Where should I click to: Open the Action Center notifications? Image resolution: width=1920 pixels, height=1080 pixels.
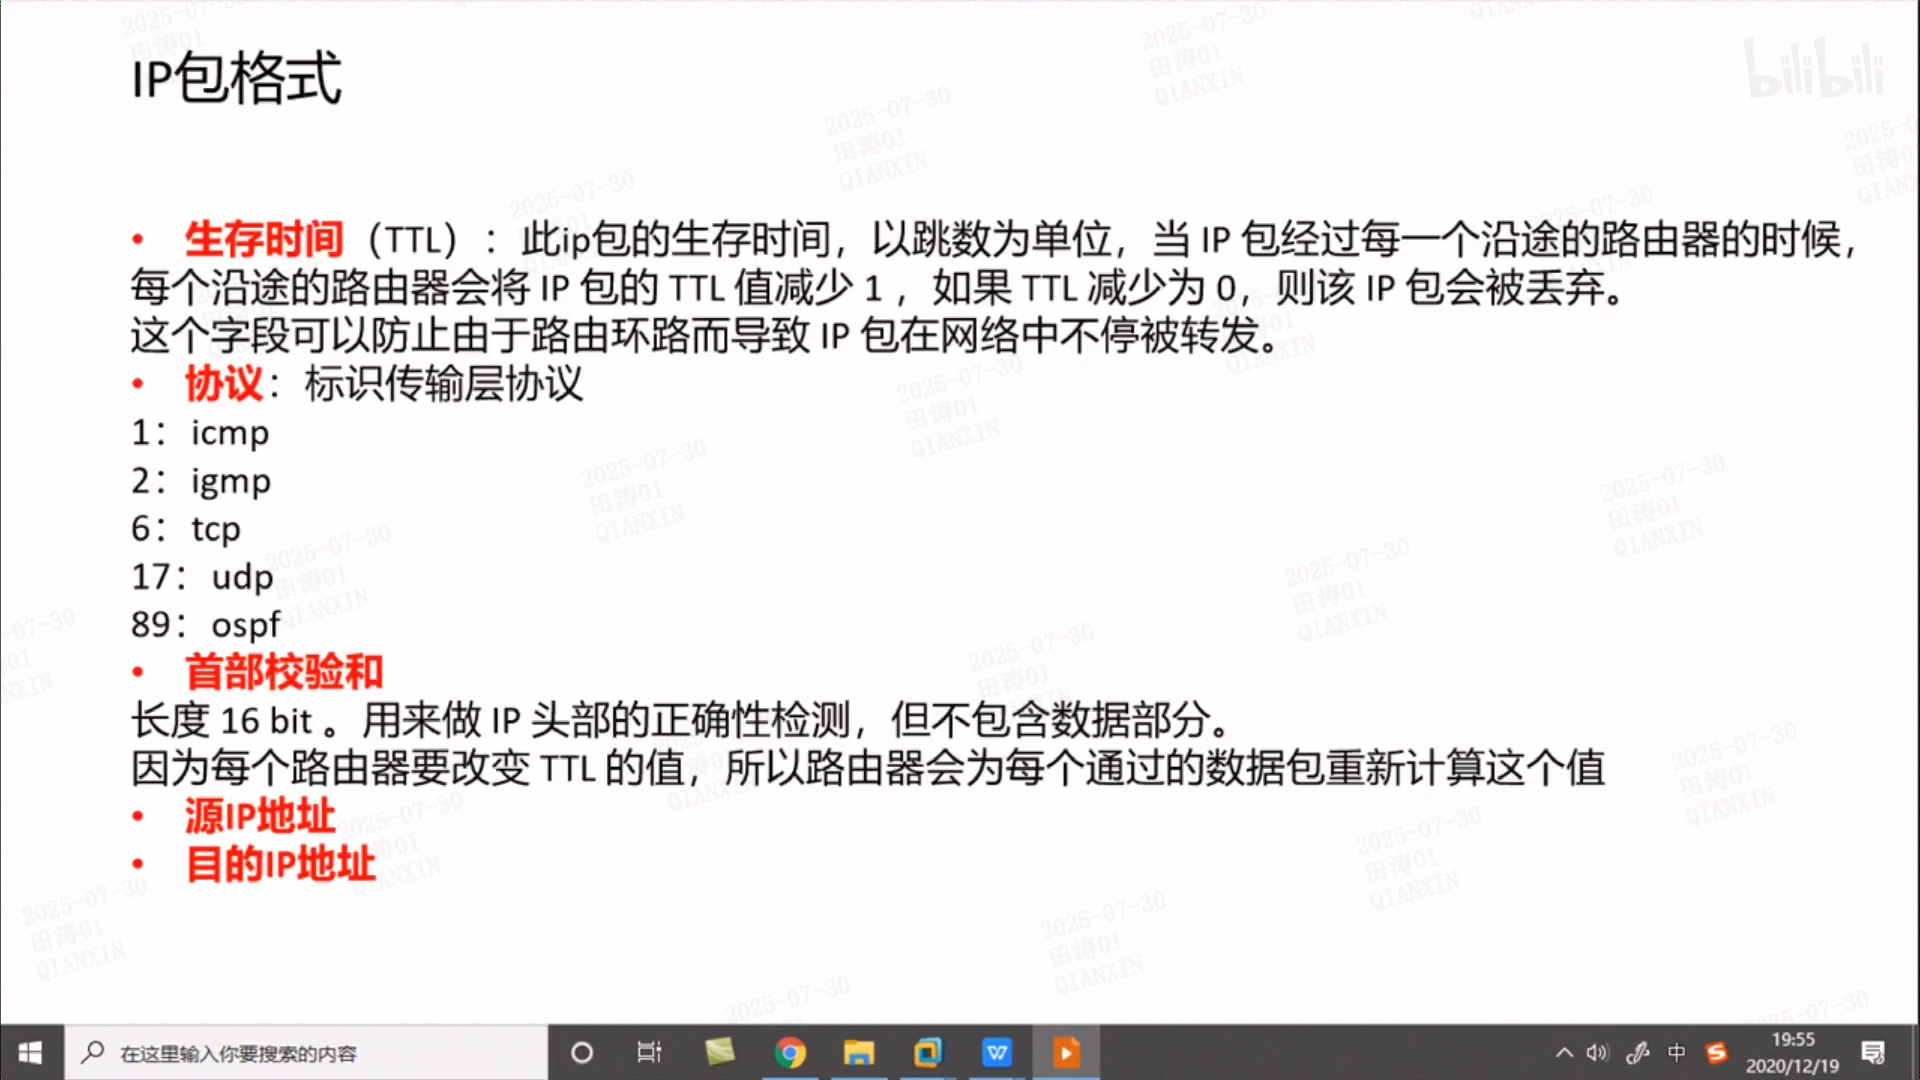1873,1053
